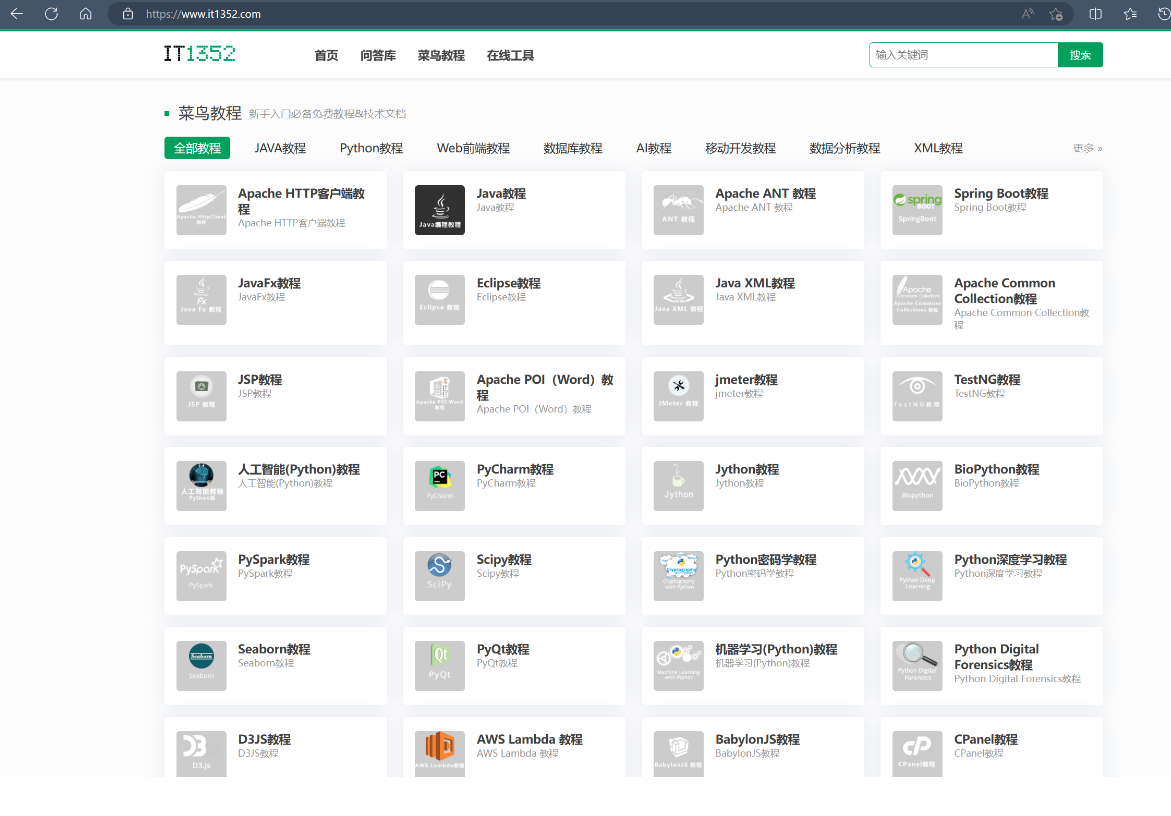Open the jmeter教程 title link
The image size is (1171, 816).
[746, 380]
